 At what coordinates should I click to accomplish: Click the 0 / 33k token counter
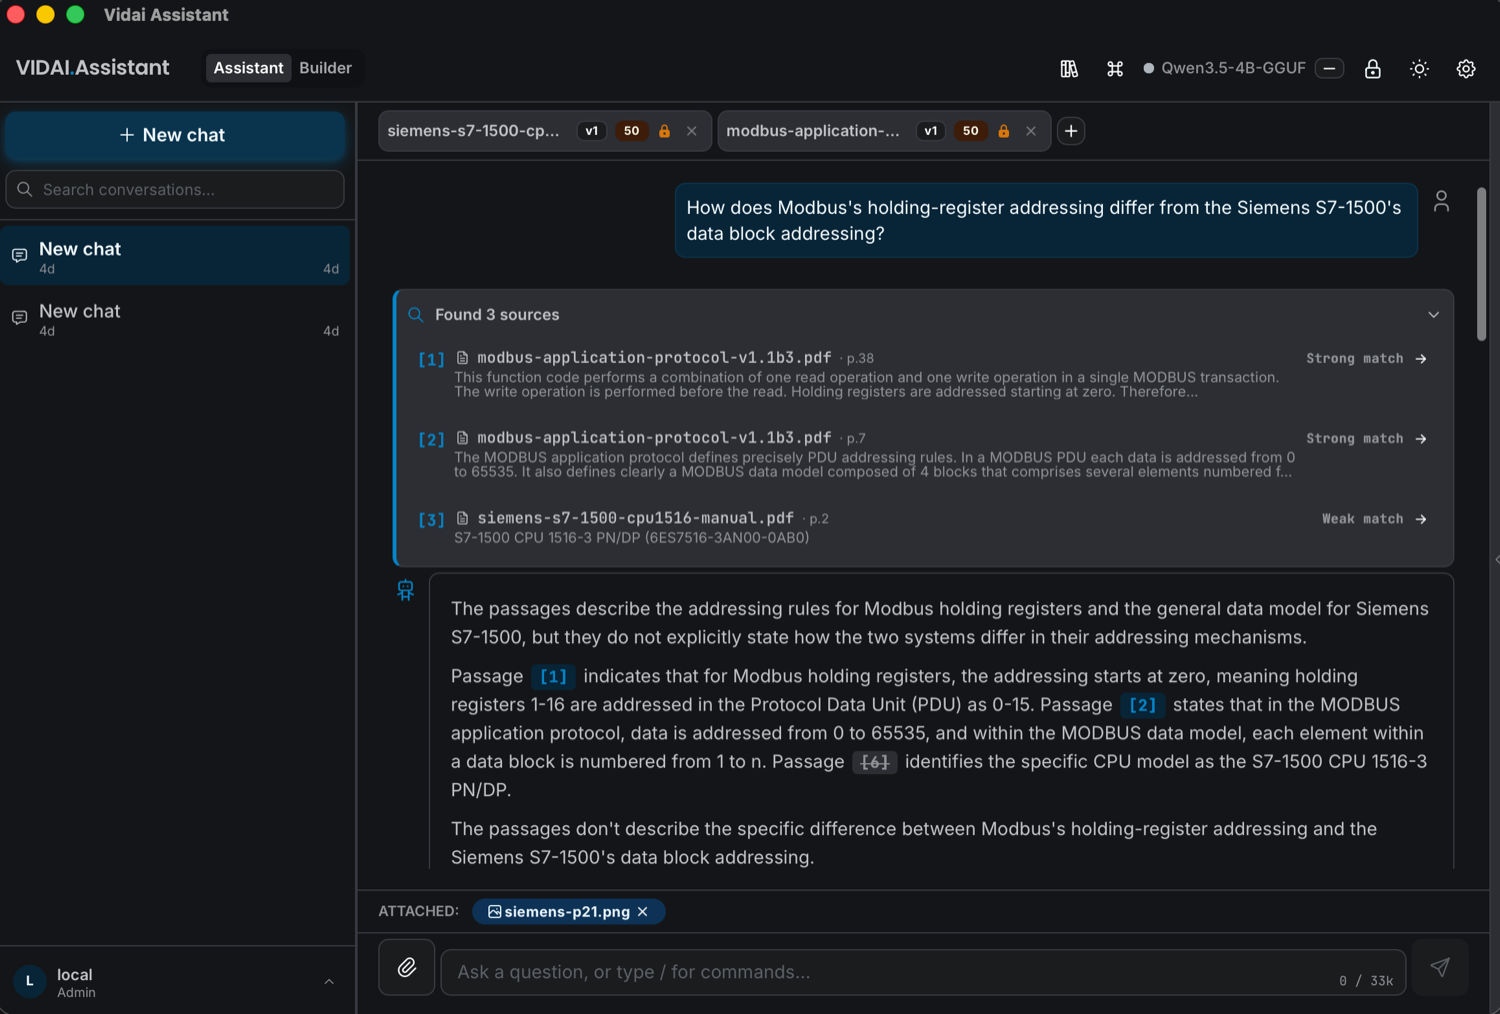[1366, 981]
